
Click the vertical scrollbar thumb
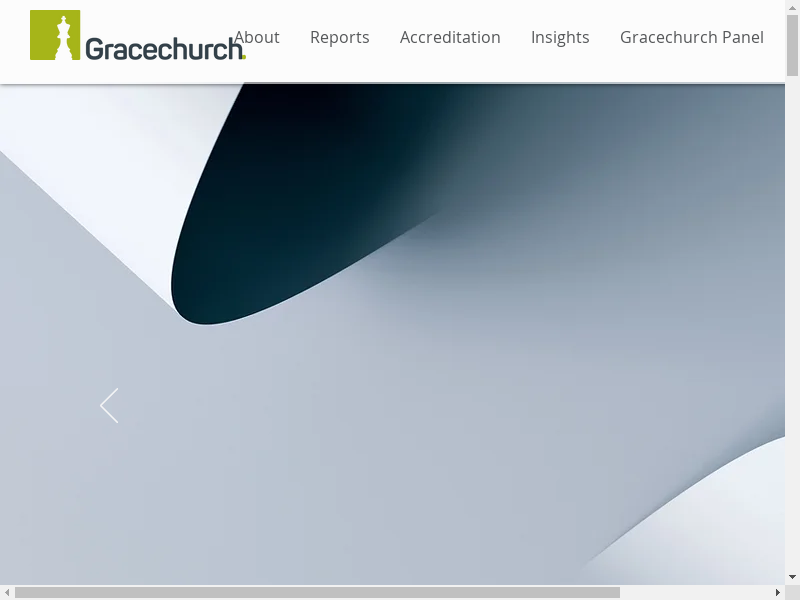[x=792, y=45]
